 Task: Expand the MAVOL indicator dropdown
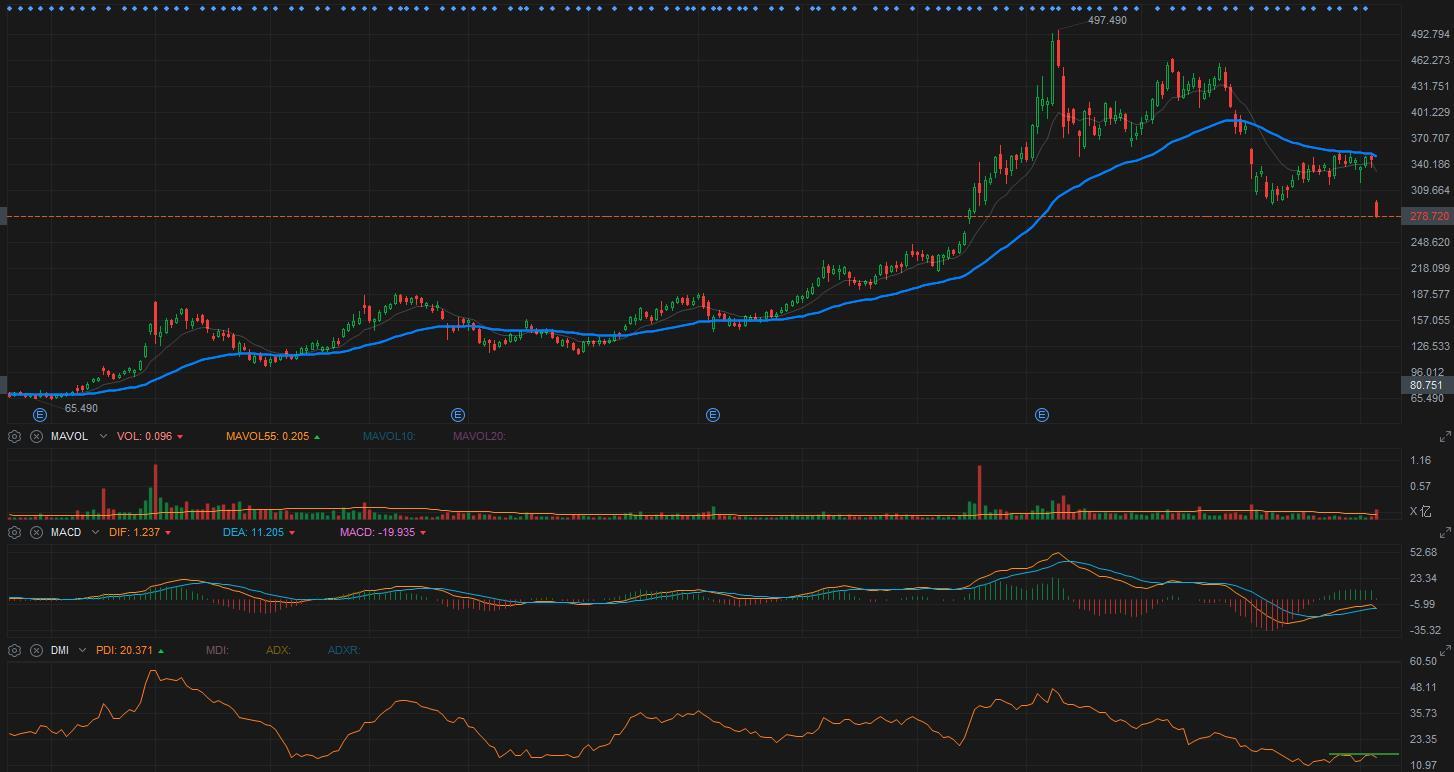[103, 437]
